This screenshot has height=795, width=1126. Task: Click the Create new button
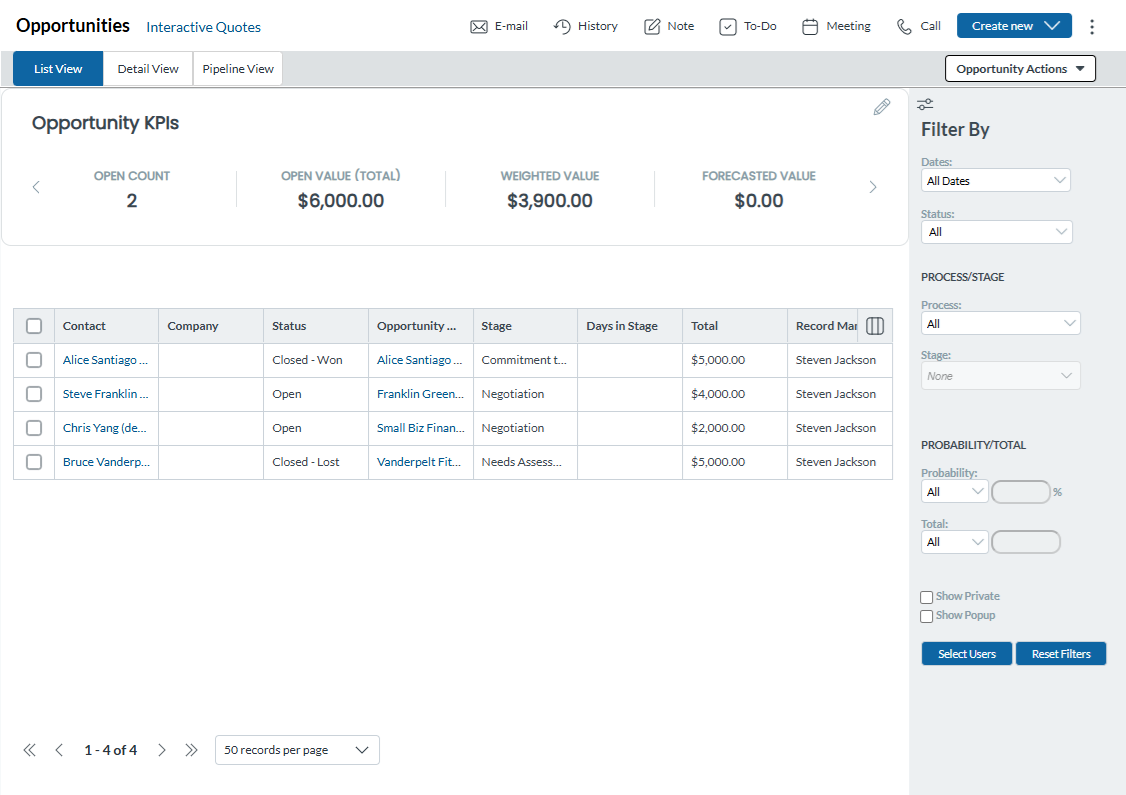point(1014,26)
